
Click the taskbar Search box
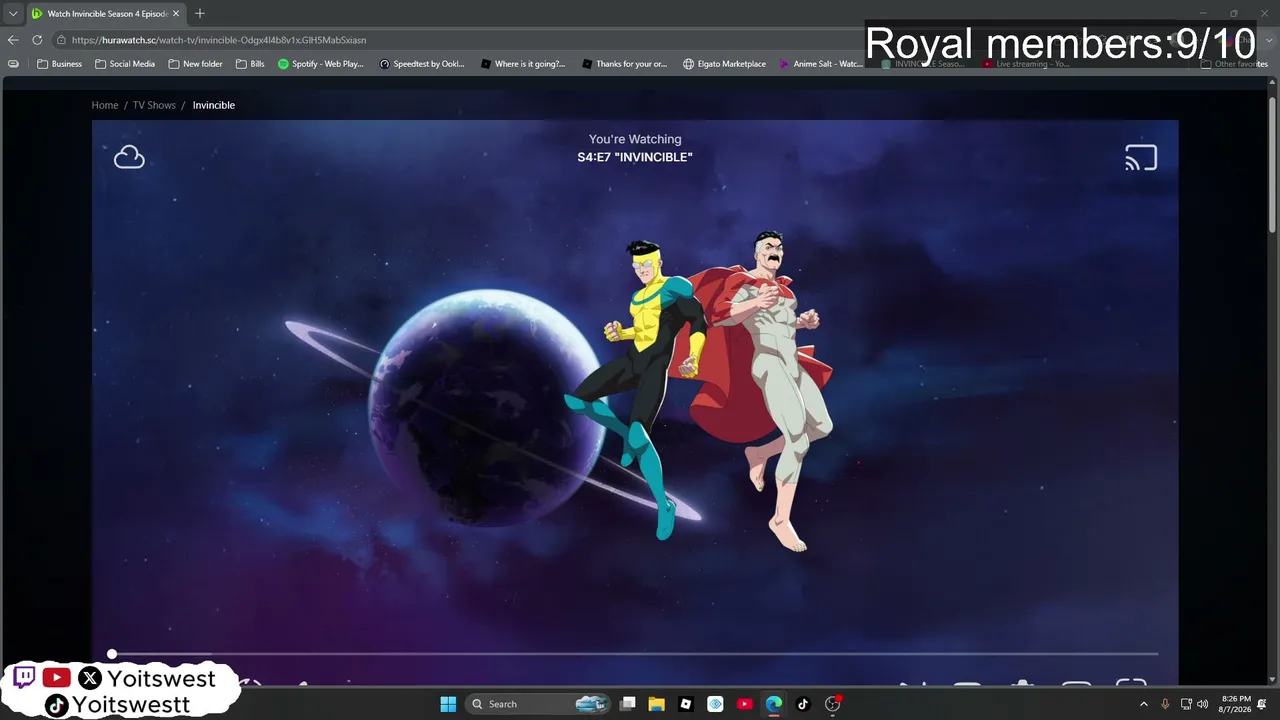click(538, 704)
